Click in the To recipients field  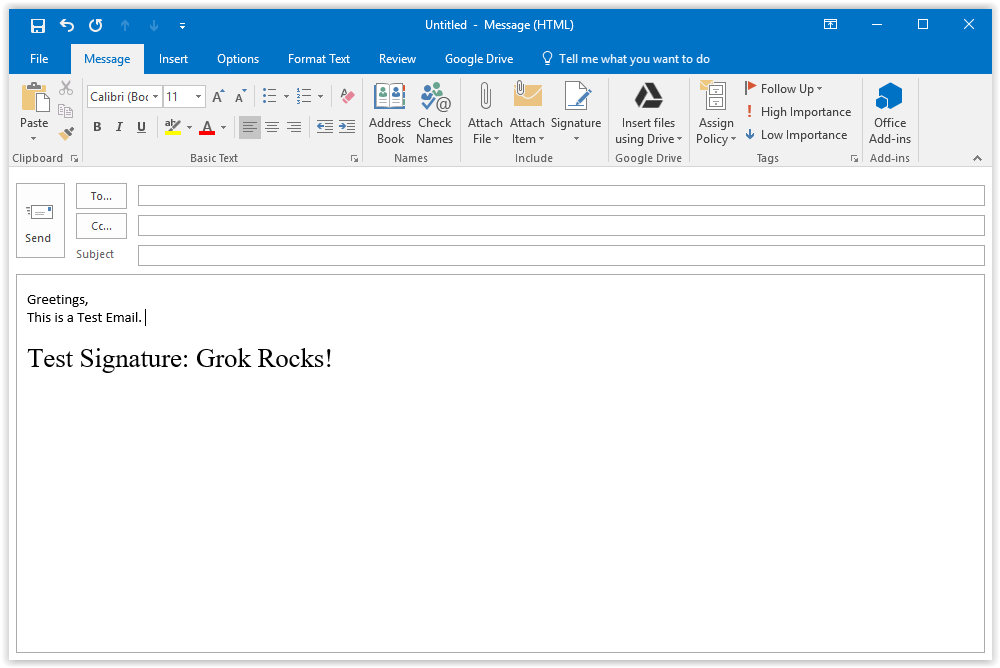coord(561,196)
